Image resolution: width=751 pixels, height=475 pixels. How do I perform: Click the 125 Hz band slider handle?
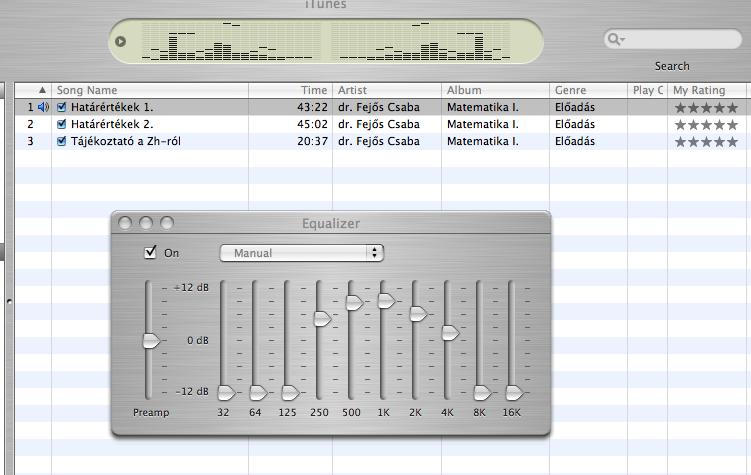[x=290, y=393]
